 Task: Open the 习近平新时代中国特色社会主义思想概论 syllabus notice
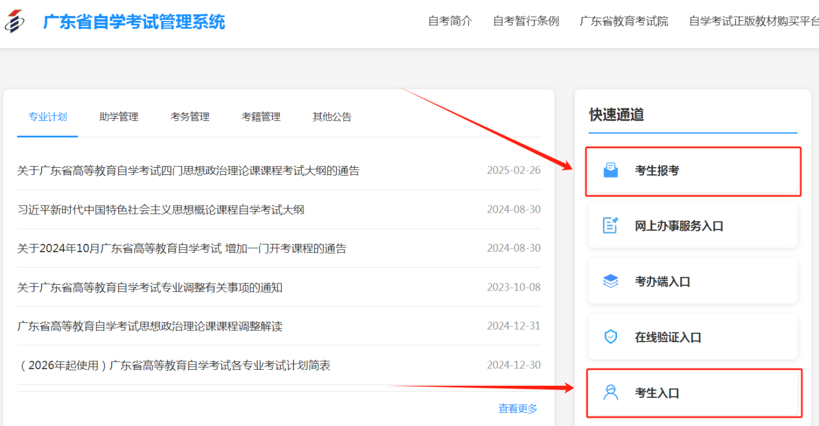161,210
